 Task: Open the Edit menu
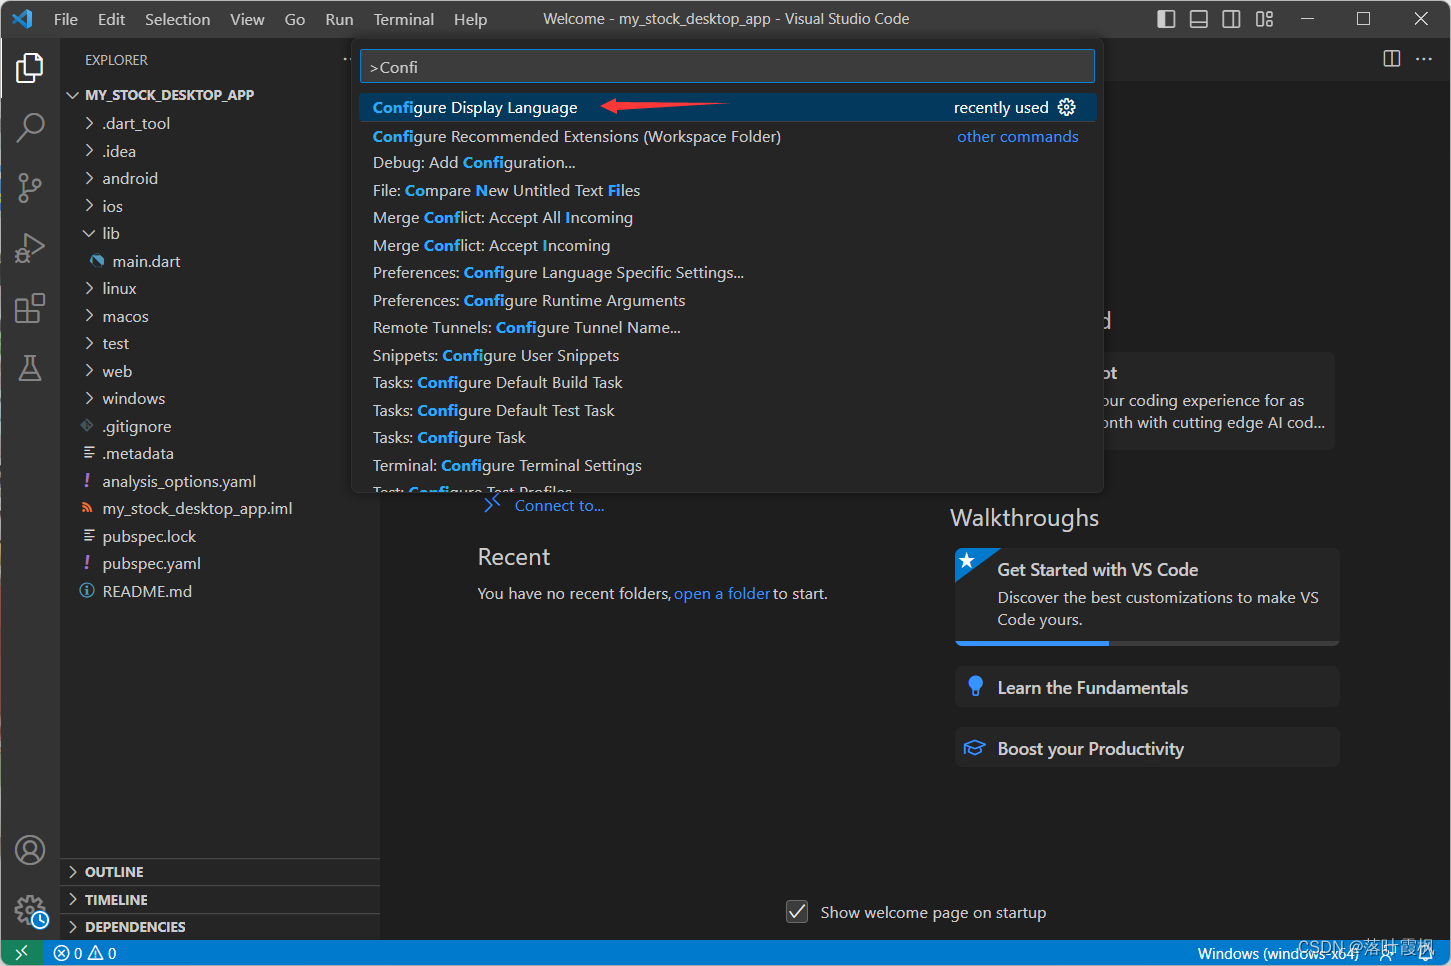coord(112,19)
